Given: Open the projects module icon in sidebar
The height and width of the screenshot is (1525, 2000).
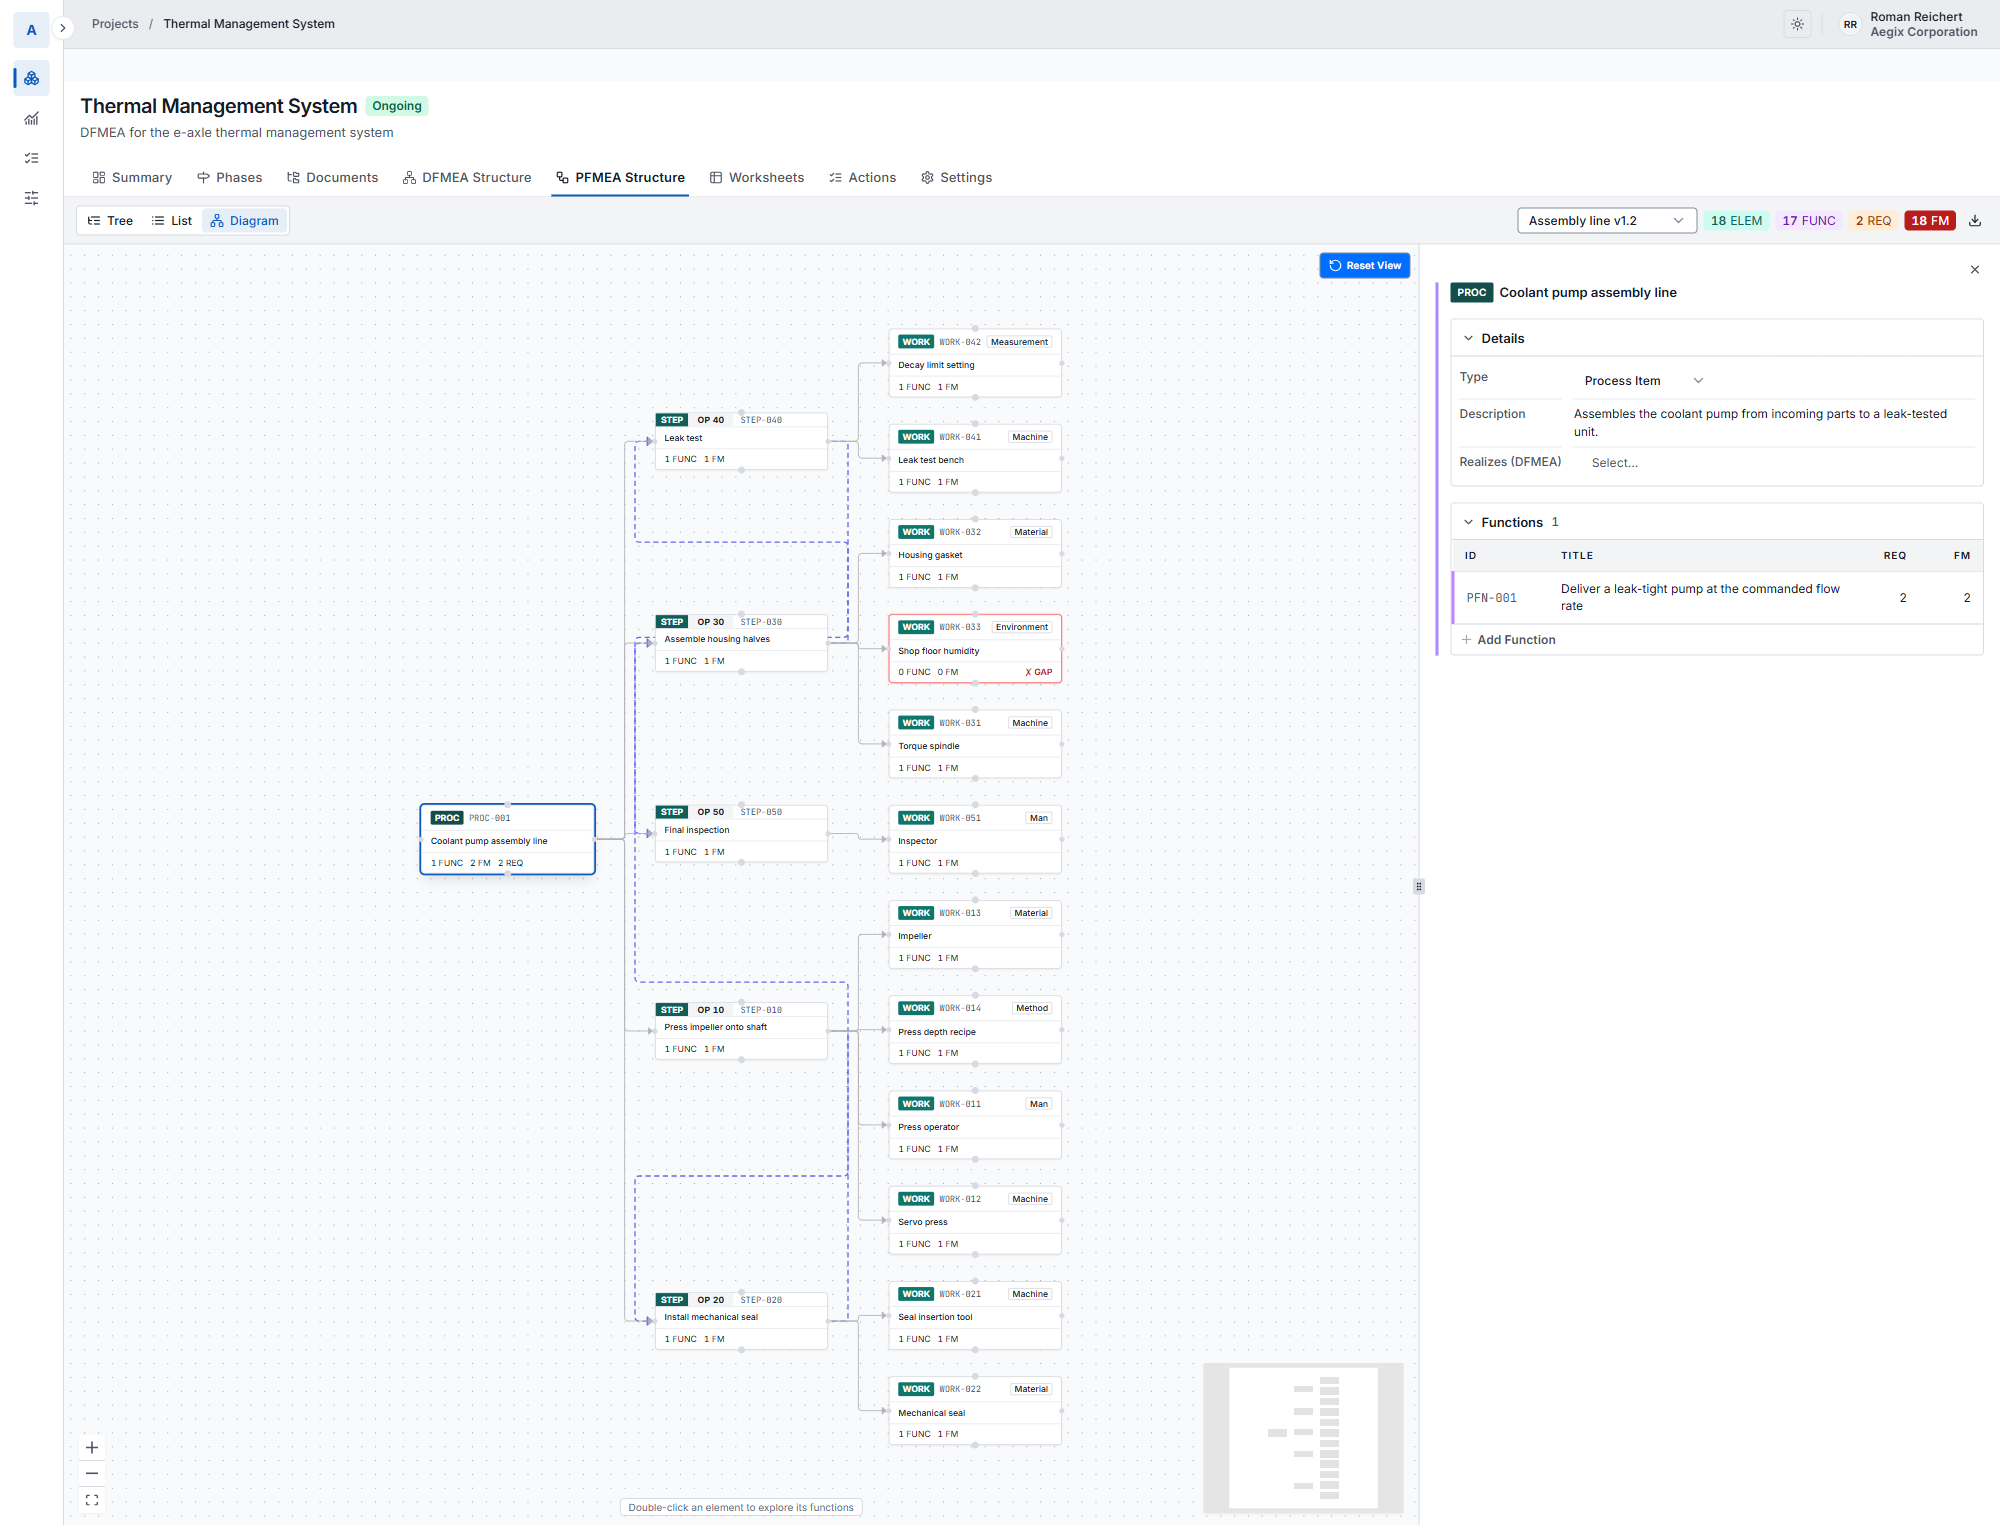Looking at the screenshot, I should 32,78.
